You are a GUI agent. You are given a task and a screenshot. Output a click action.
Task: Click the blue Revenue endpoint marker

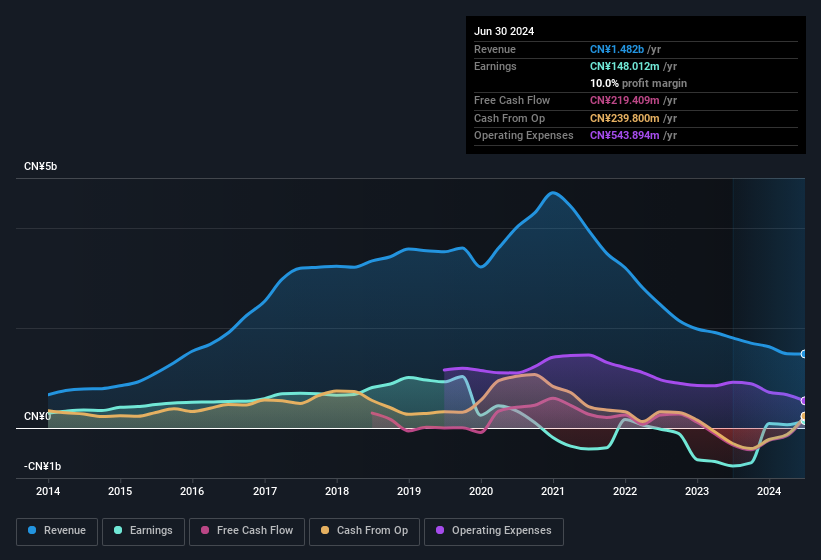click(x=804, y=354)
